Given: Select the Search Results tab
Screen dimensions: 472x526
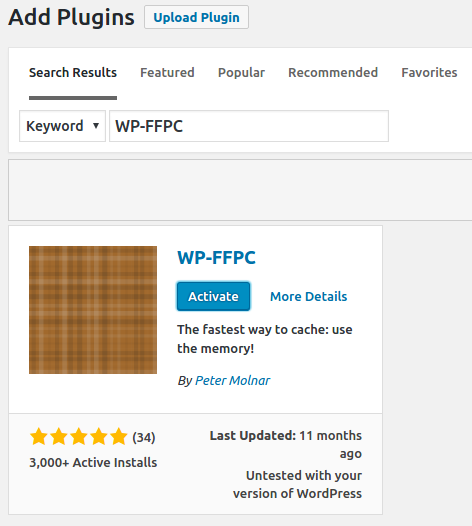Looking at the screenshot, I should click(x=73, y=72).
